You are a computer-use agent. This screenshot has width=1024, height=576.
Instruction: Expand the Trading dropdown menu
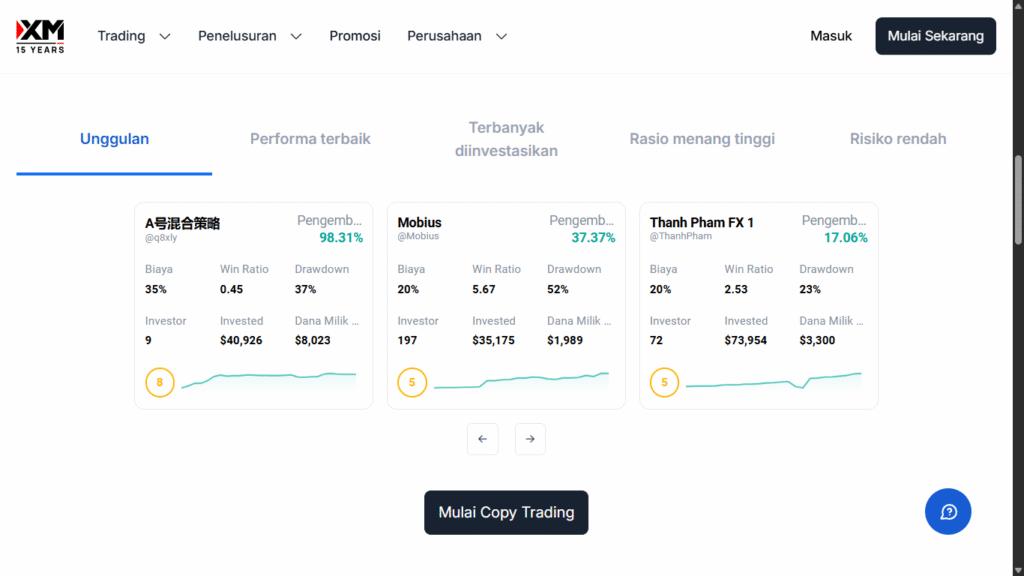[x=134, y=36]
